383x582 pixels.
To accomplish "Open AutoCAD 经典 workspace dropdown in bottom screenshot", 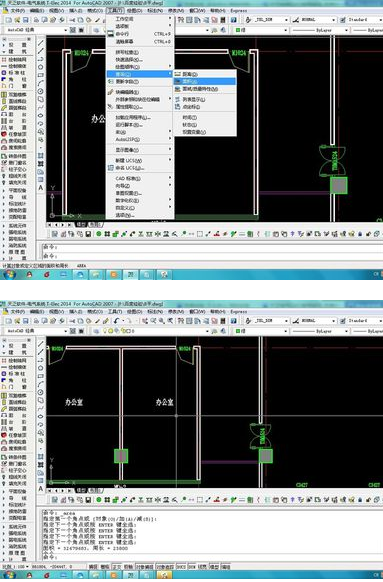I will pos(66,331).
